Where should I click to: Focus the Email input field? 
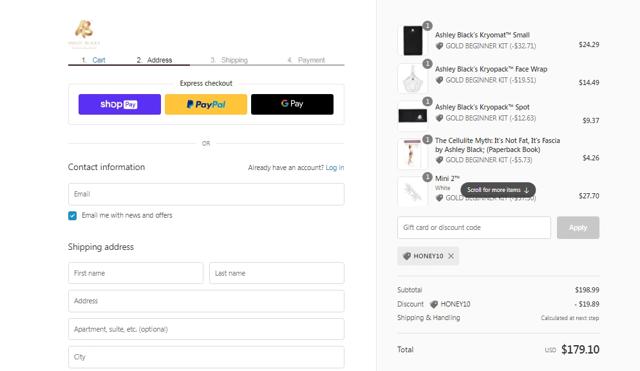(x=206, y=194)
